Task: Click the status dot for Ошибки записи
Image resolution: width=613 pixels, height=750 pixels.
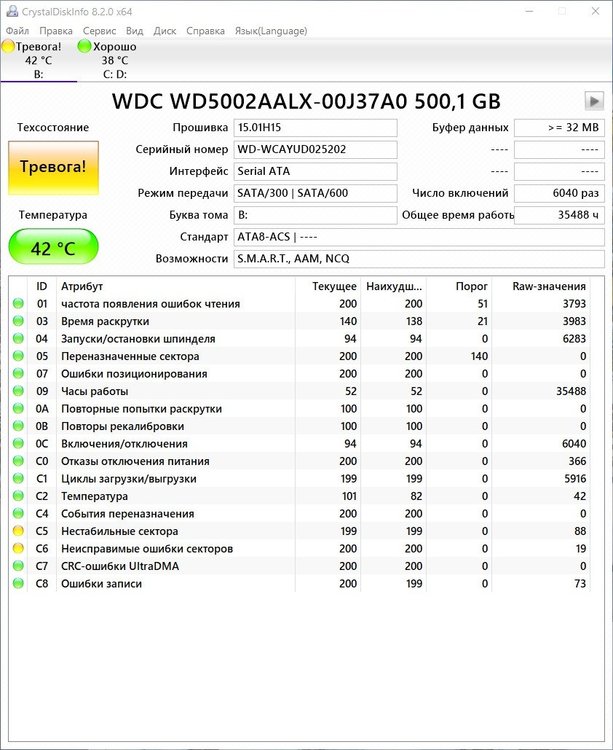Action: pos(18,584)
